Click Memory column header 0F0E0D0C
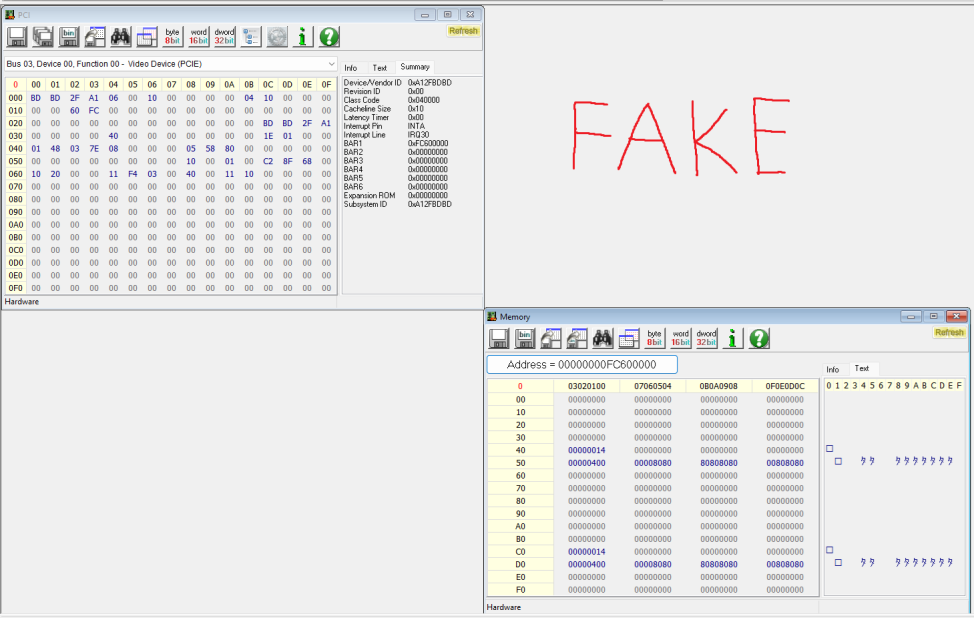This screenshot has width=974, height=618. point(785,386)
